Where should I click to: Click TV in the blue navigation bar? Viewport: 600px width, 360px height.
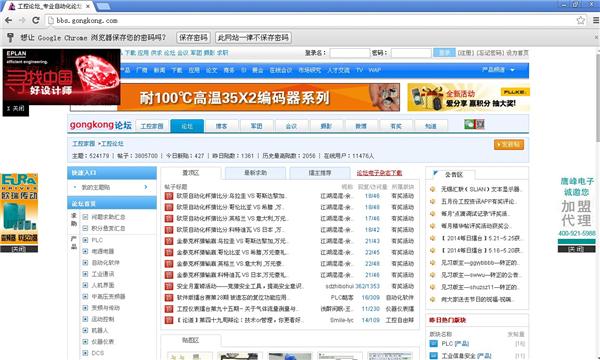click(x=359, y=70)
